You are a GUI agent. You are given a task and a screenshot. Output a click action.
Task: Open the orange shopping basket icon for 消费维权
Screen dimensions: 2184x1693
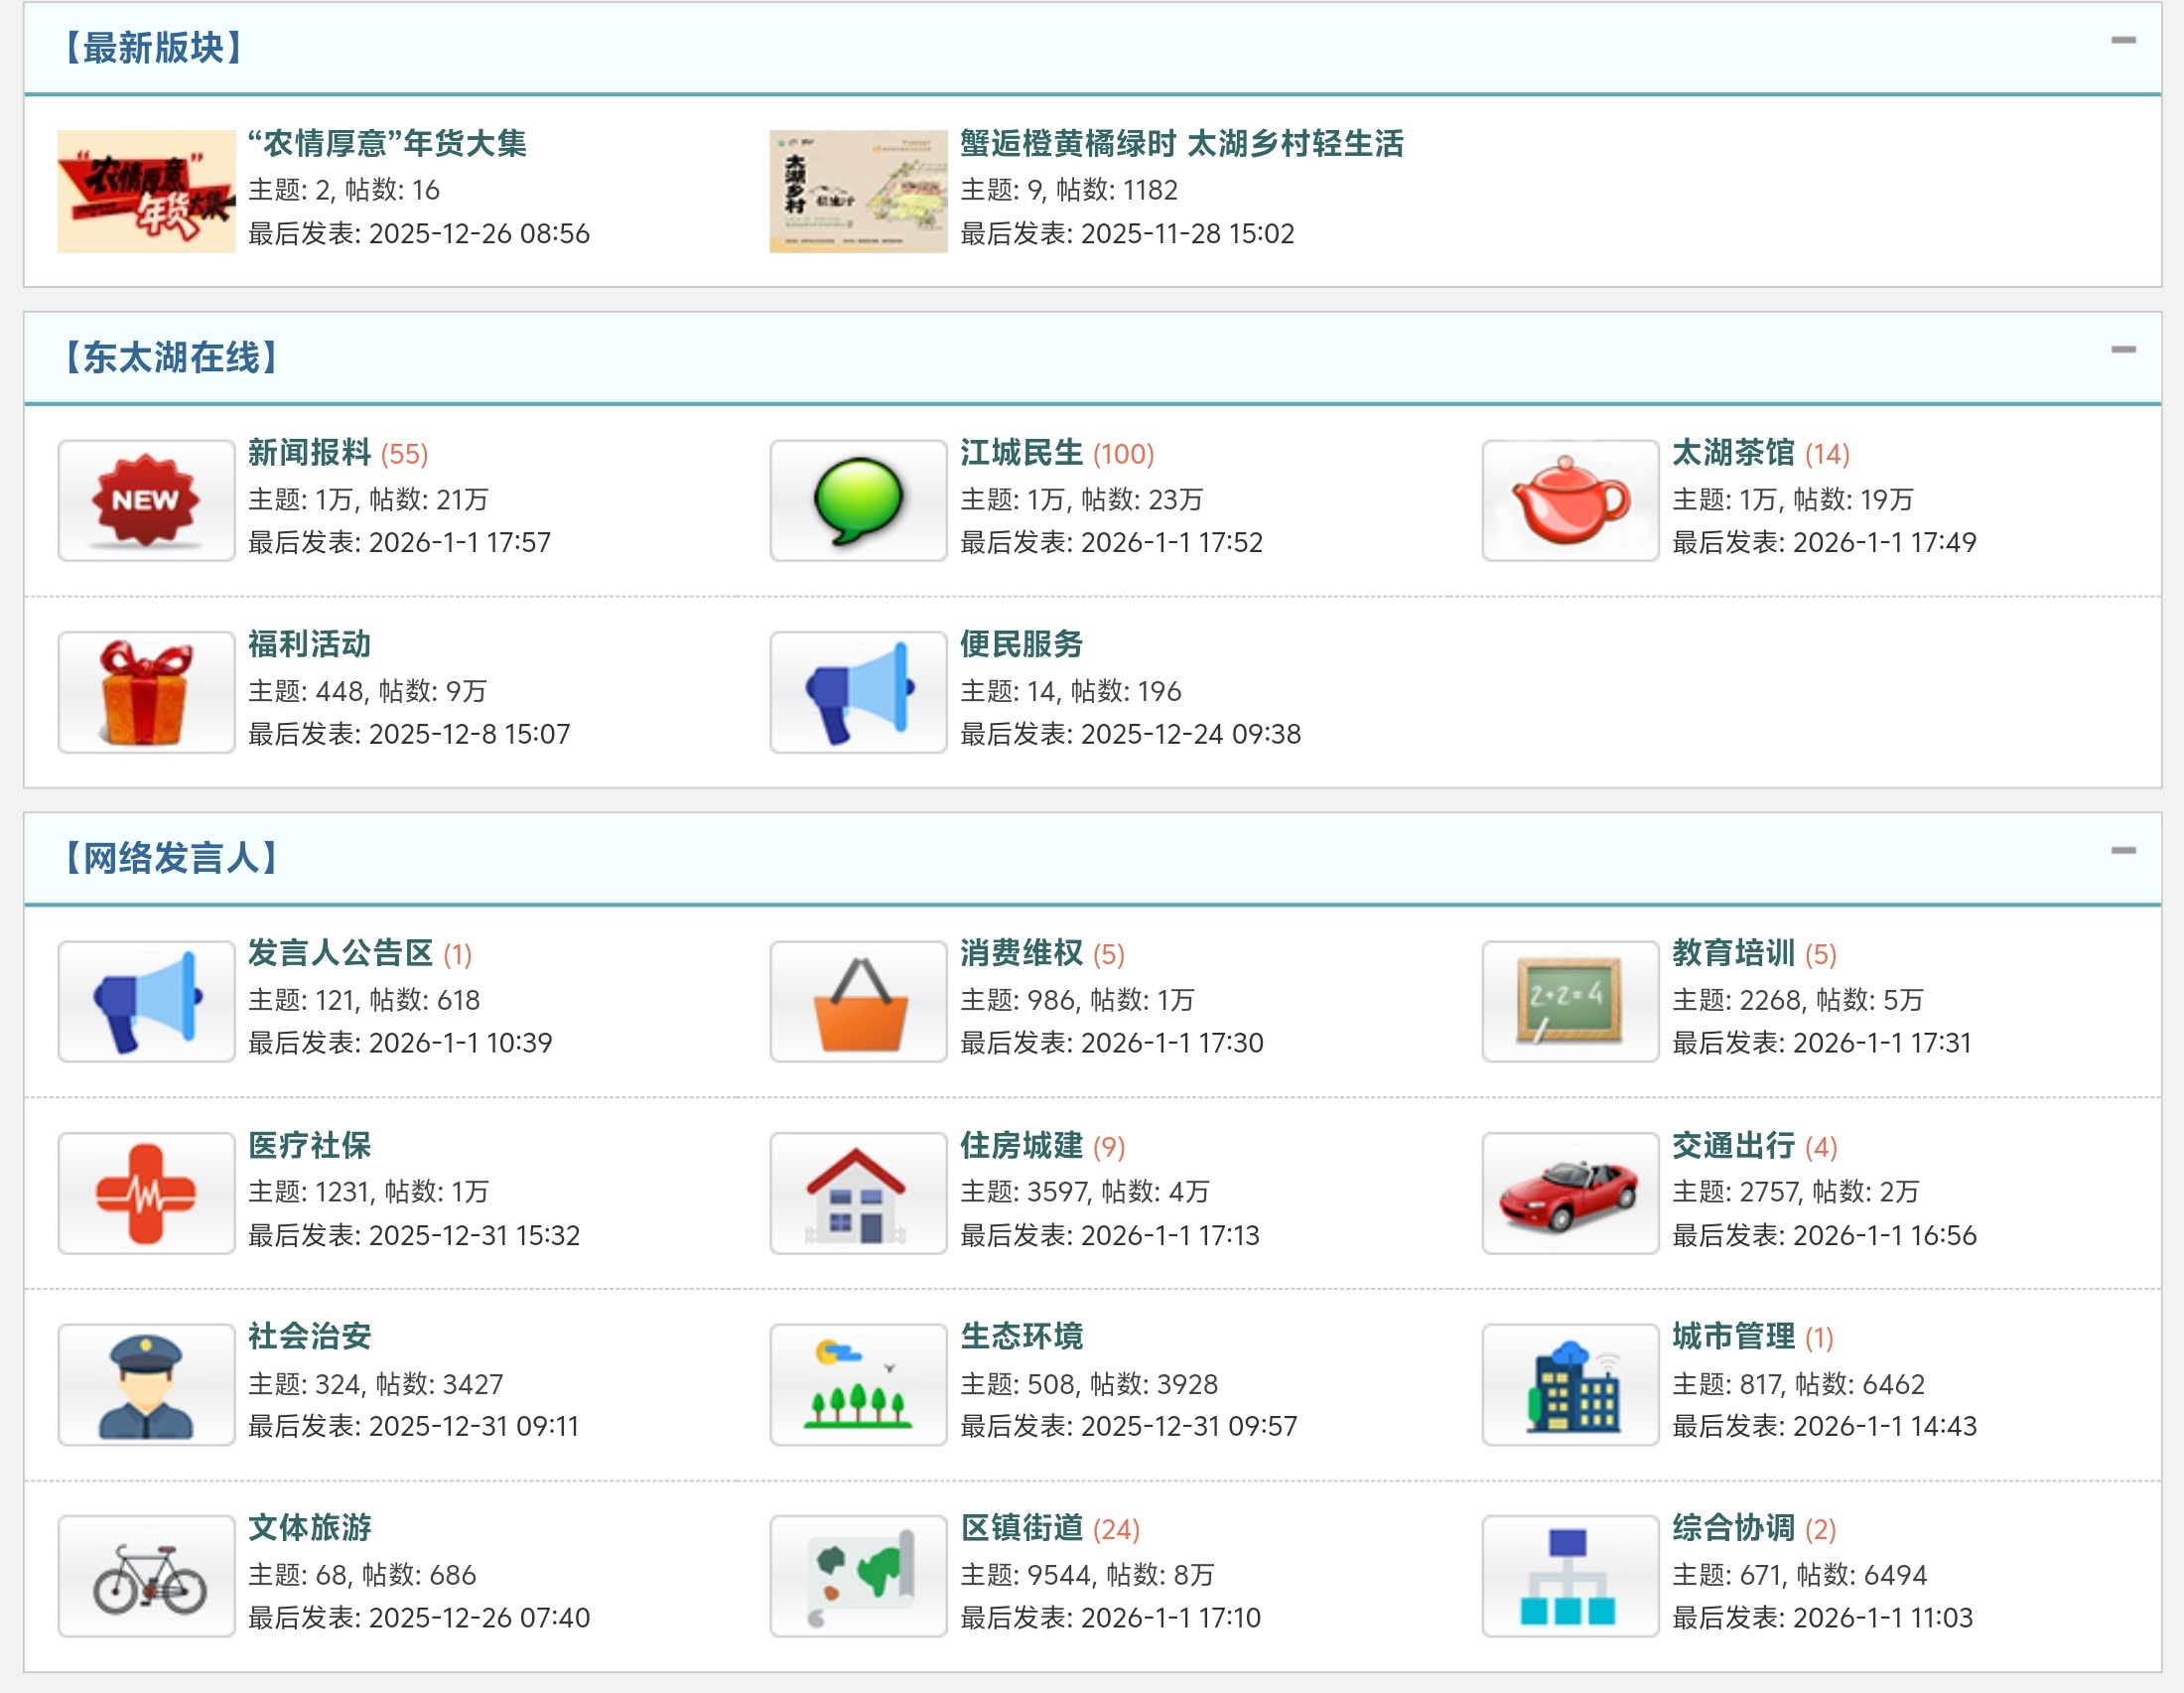click(858, 1001)
